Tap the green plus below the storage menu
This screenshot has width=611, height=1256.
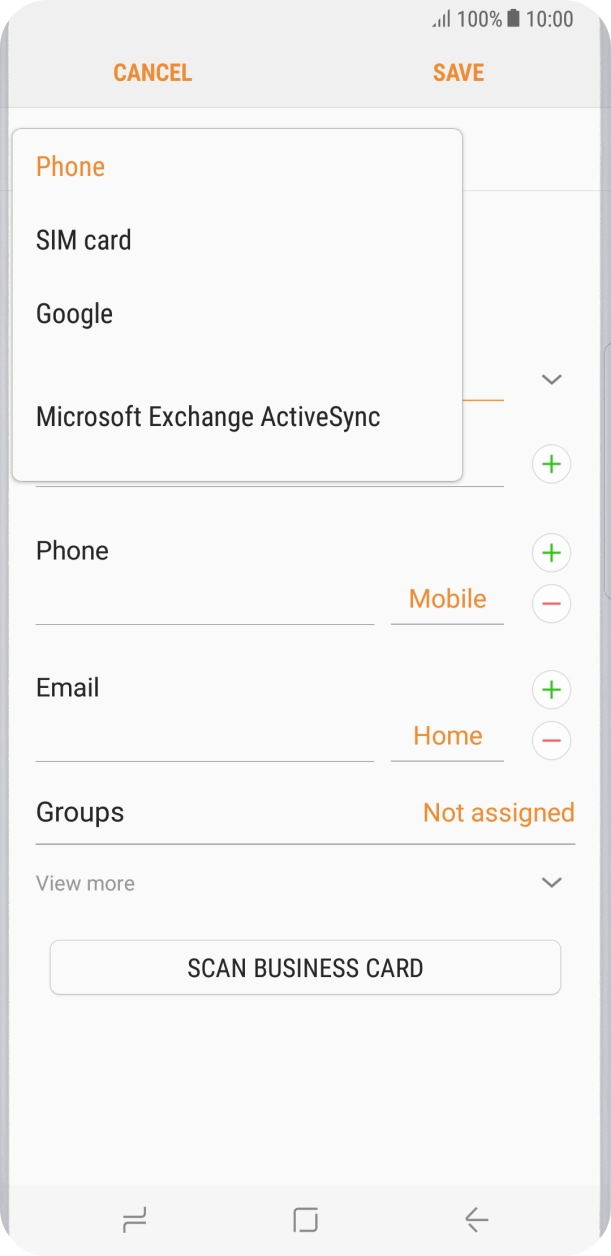pyautogui.click(x=551, y=465)
